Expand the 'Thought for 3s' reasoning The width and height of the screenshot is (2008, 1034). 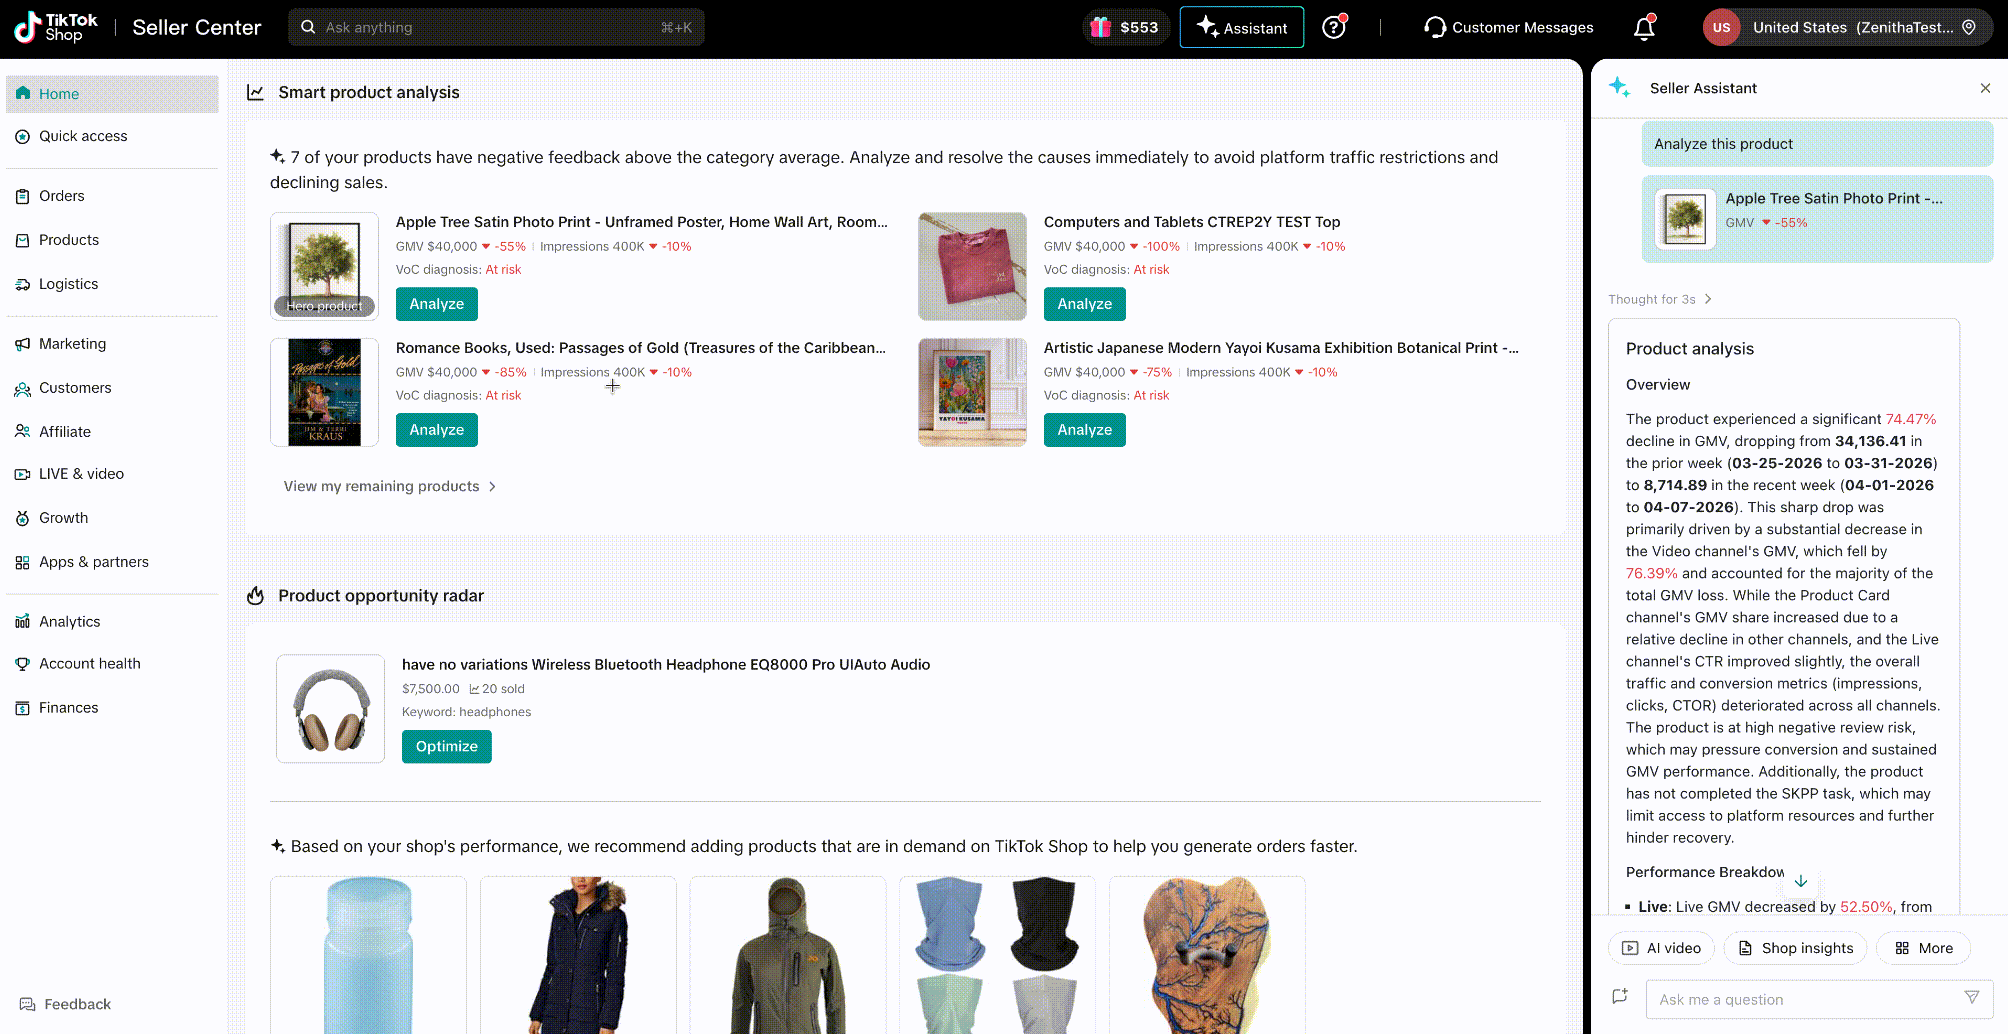tap(1660, 299)
